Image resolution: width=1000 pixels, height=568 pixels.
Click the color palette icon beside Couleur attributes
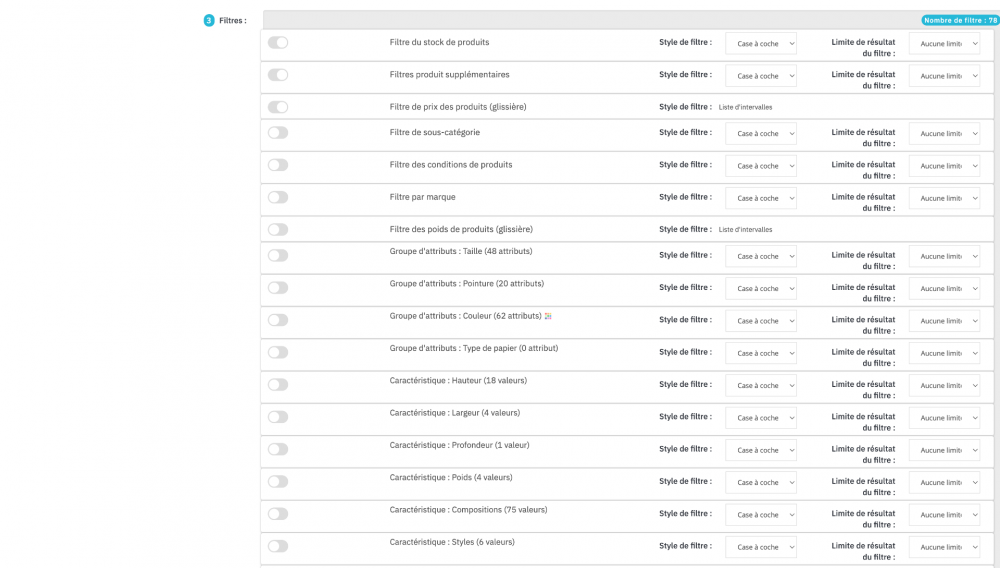548,316
